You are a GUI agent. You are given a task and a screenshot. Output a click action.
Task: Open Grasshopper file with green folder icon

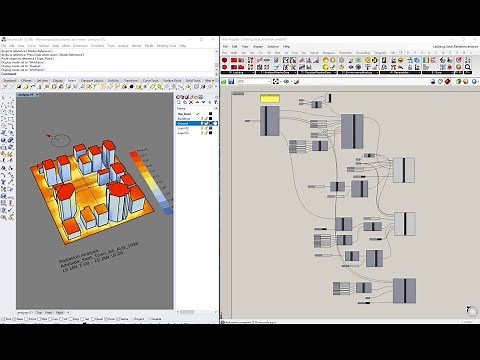224,81
